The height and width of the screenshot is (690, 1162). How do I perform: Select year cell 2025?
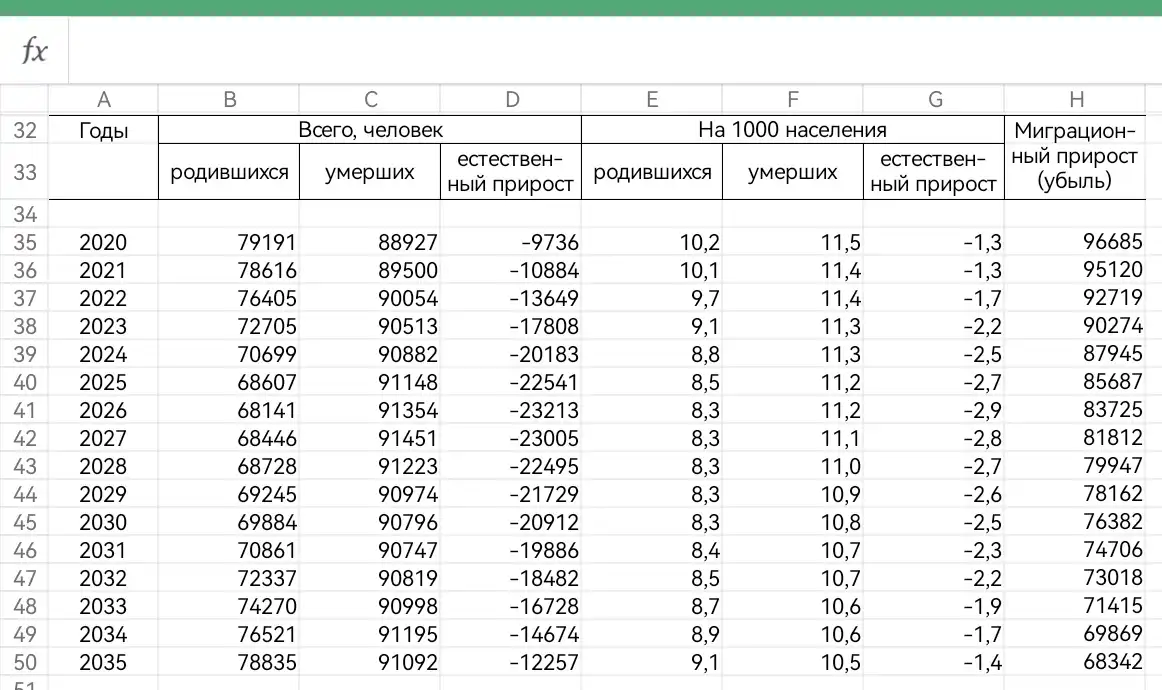103,382
